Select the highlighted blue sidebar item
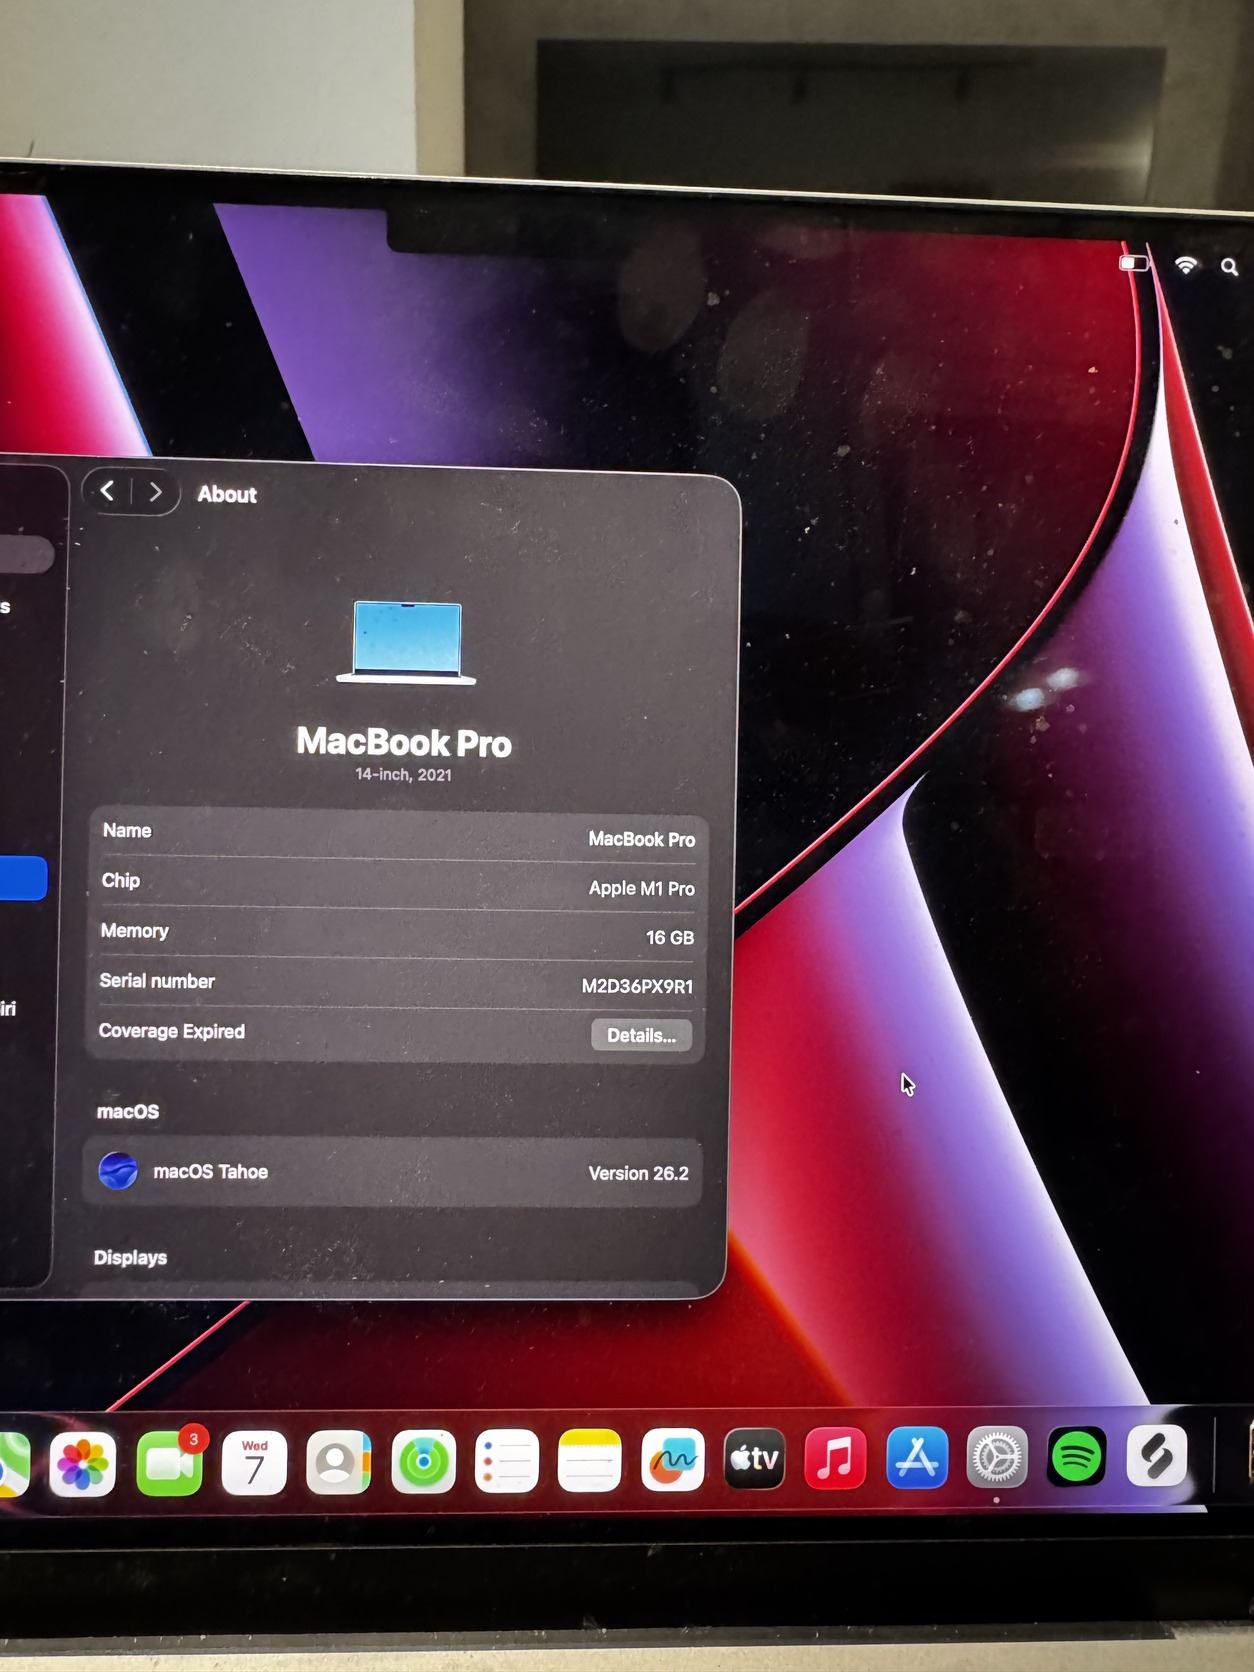 coord(22,878)
